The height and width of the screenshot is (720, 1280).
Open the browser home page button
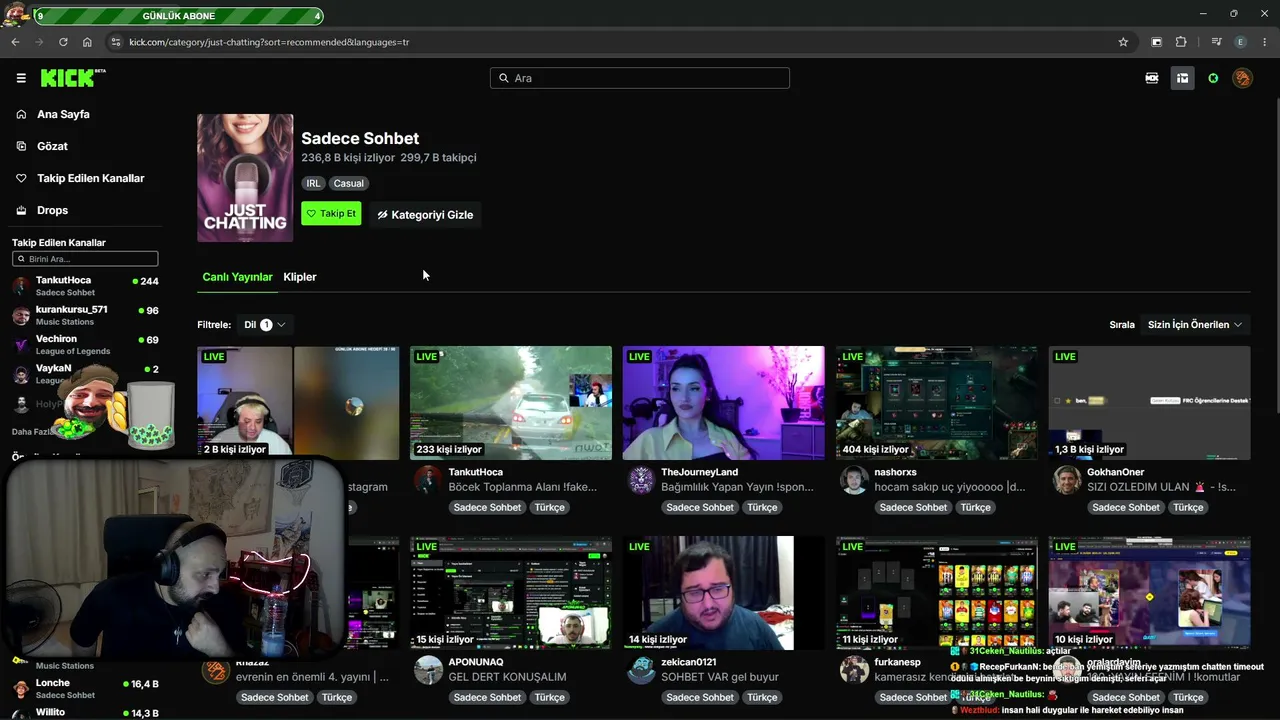point(87,42)
